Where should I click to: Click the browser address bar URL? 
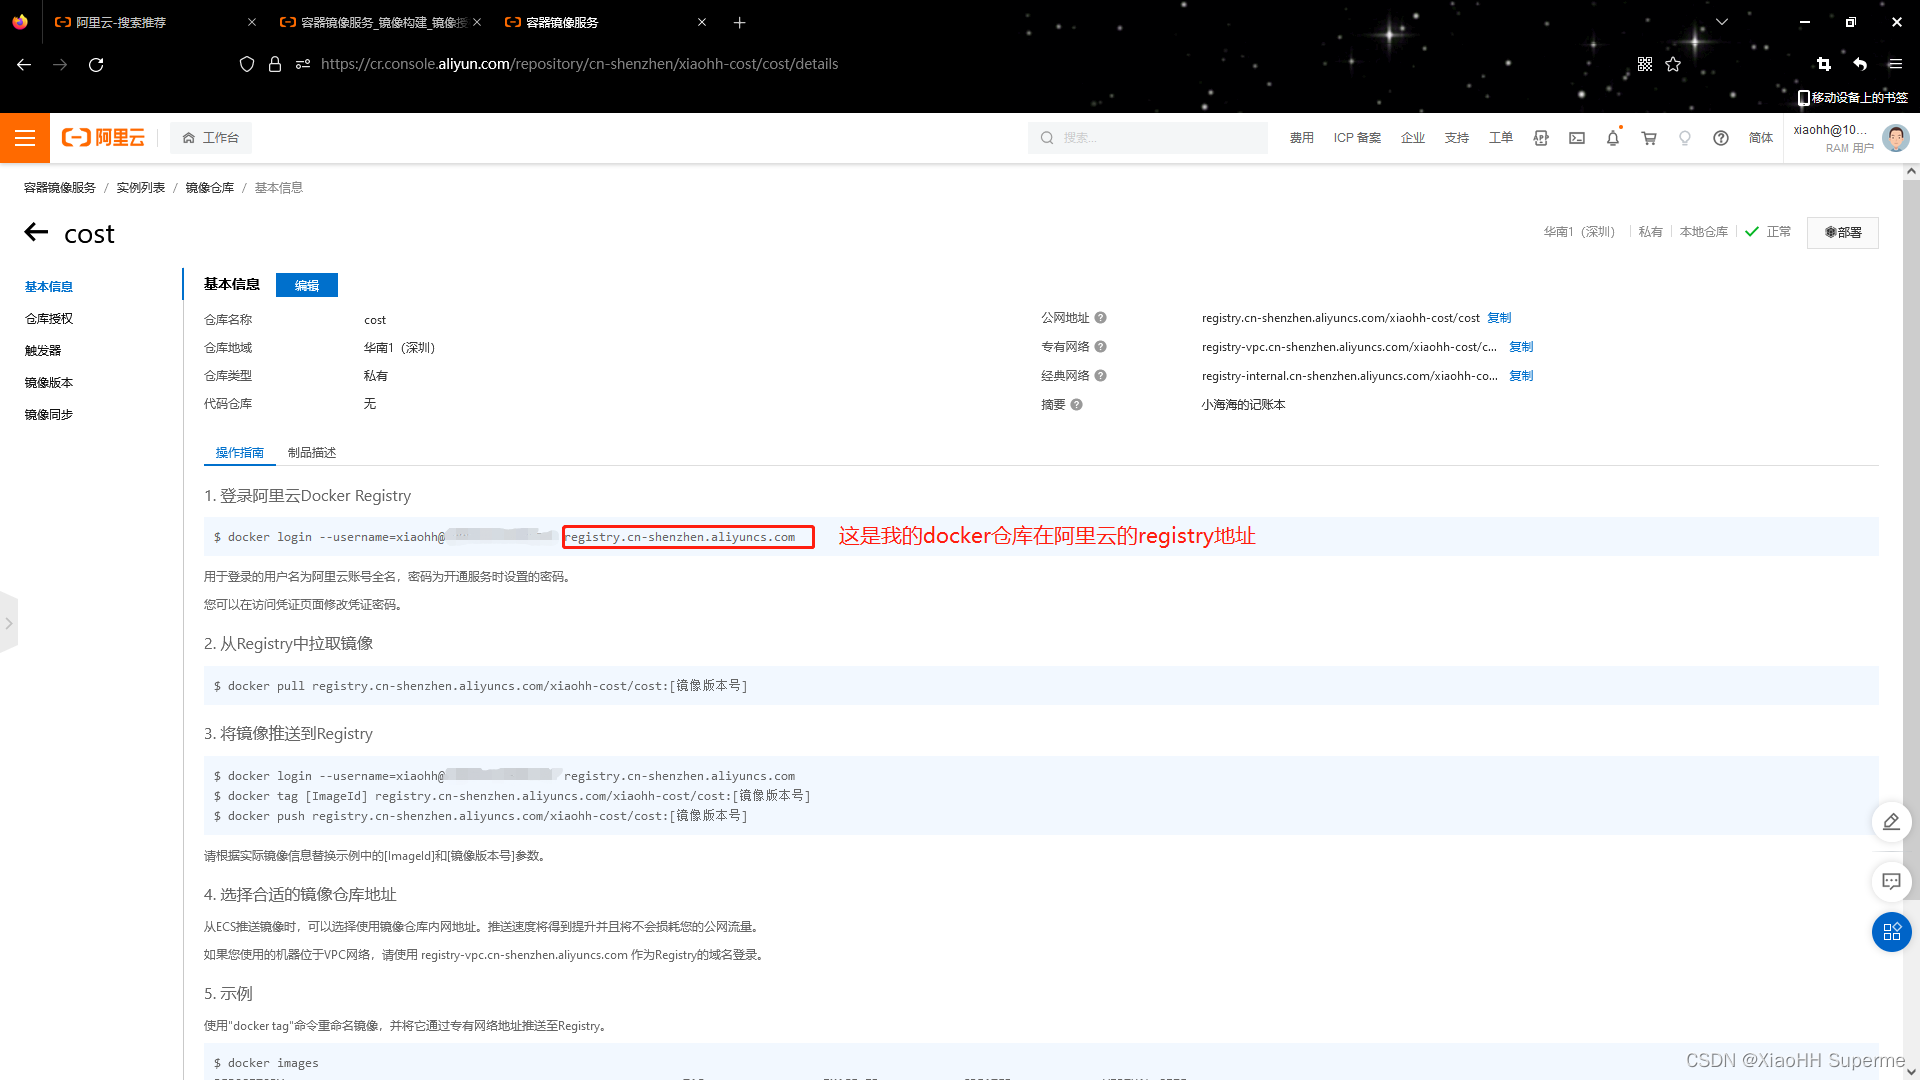[x=580, y=64]
